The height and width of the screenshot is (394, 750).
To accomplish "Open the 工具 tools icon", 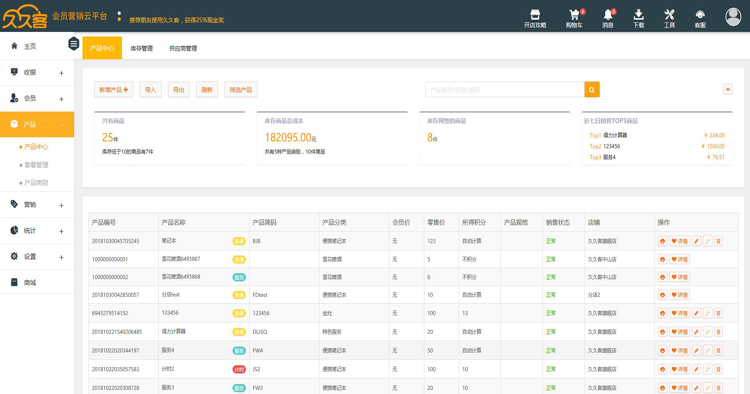I will [x=669, y=18].
